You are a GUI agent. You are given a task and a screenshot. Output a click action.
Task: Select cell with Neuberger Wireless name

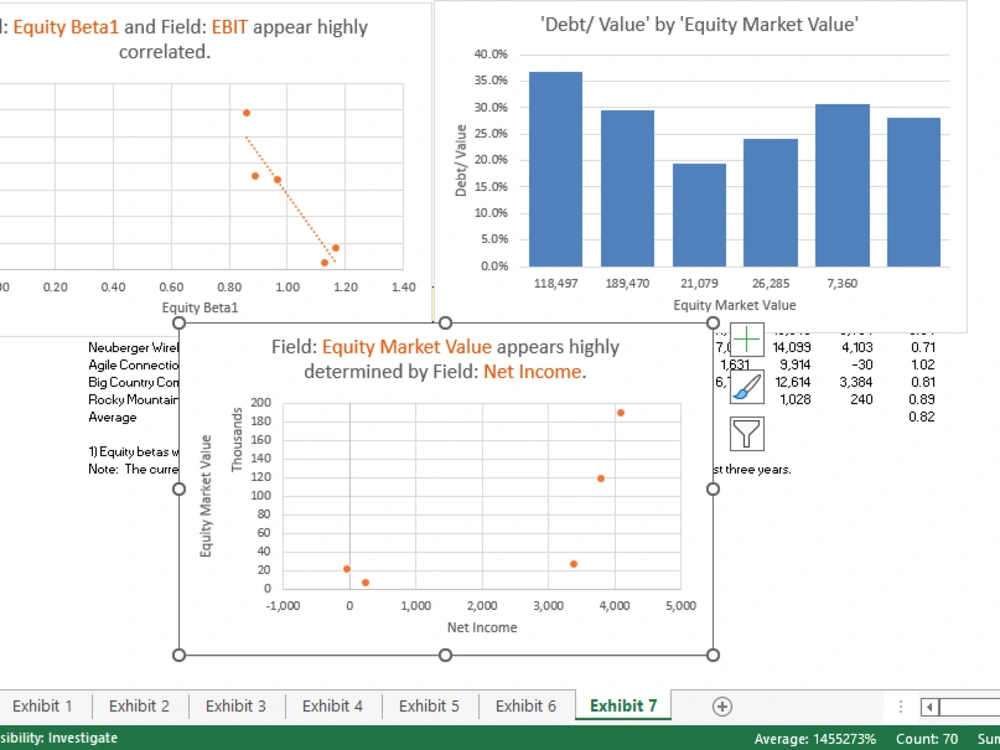134,348
